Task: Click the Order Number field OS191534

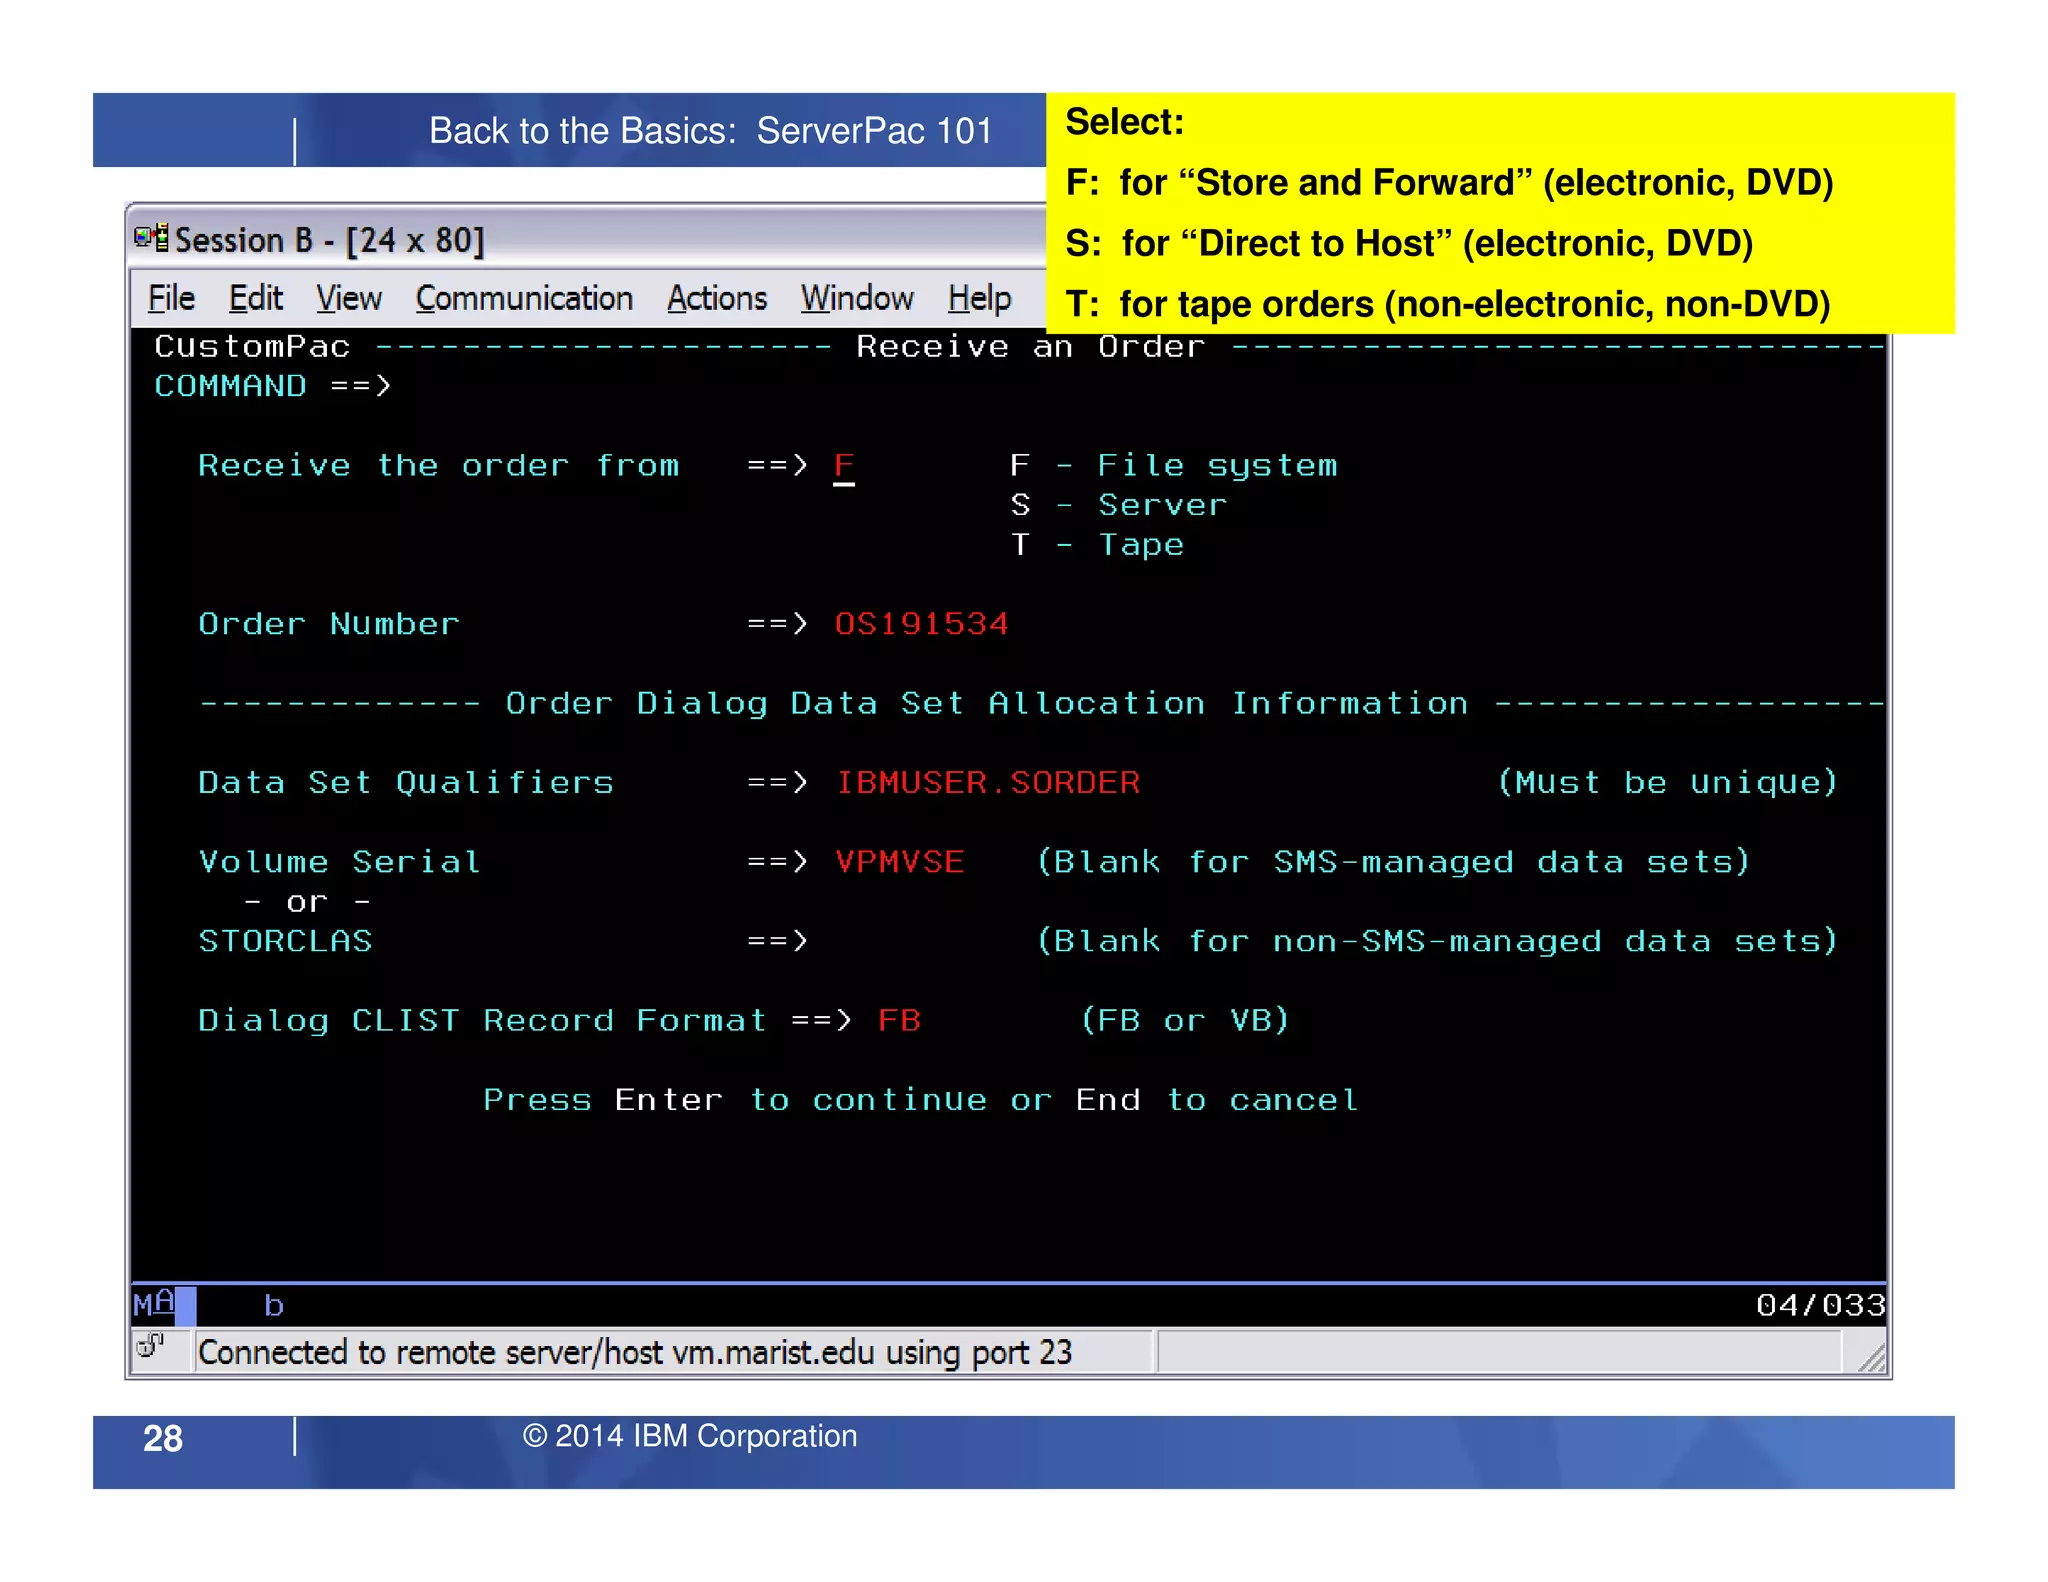Action: (x=921, y=624)
